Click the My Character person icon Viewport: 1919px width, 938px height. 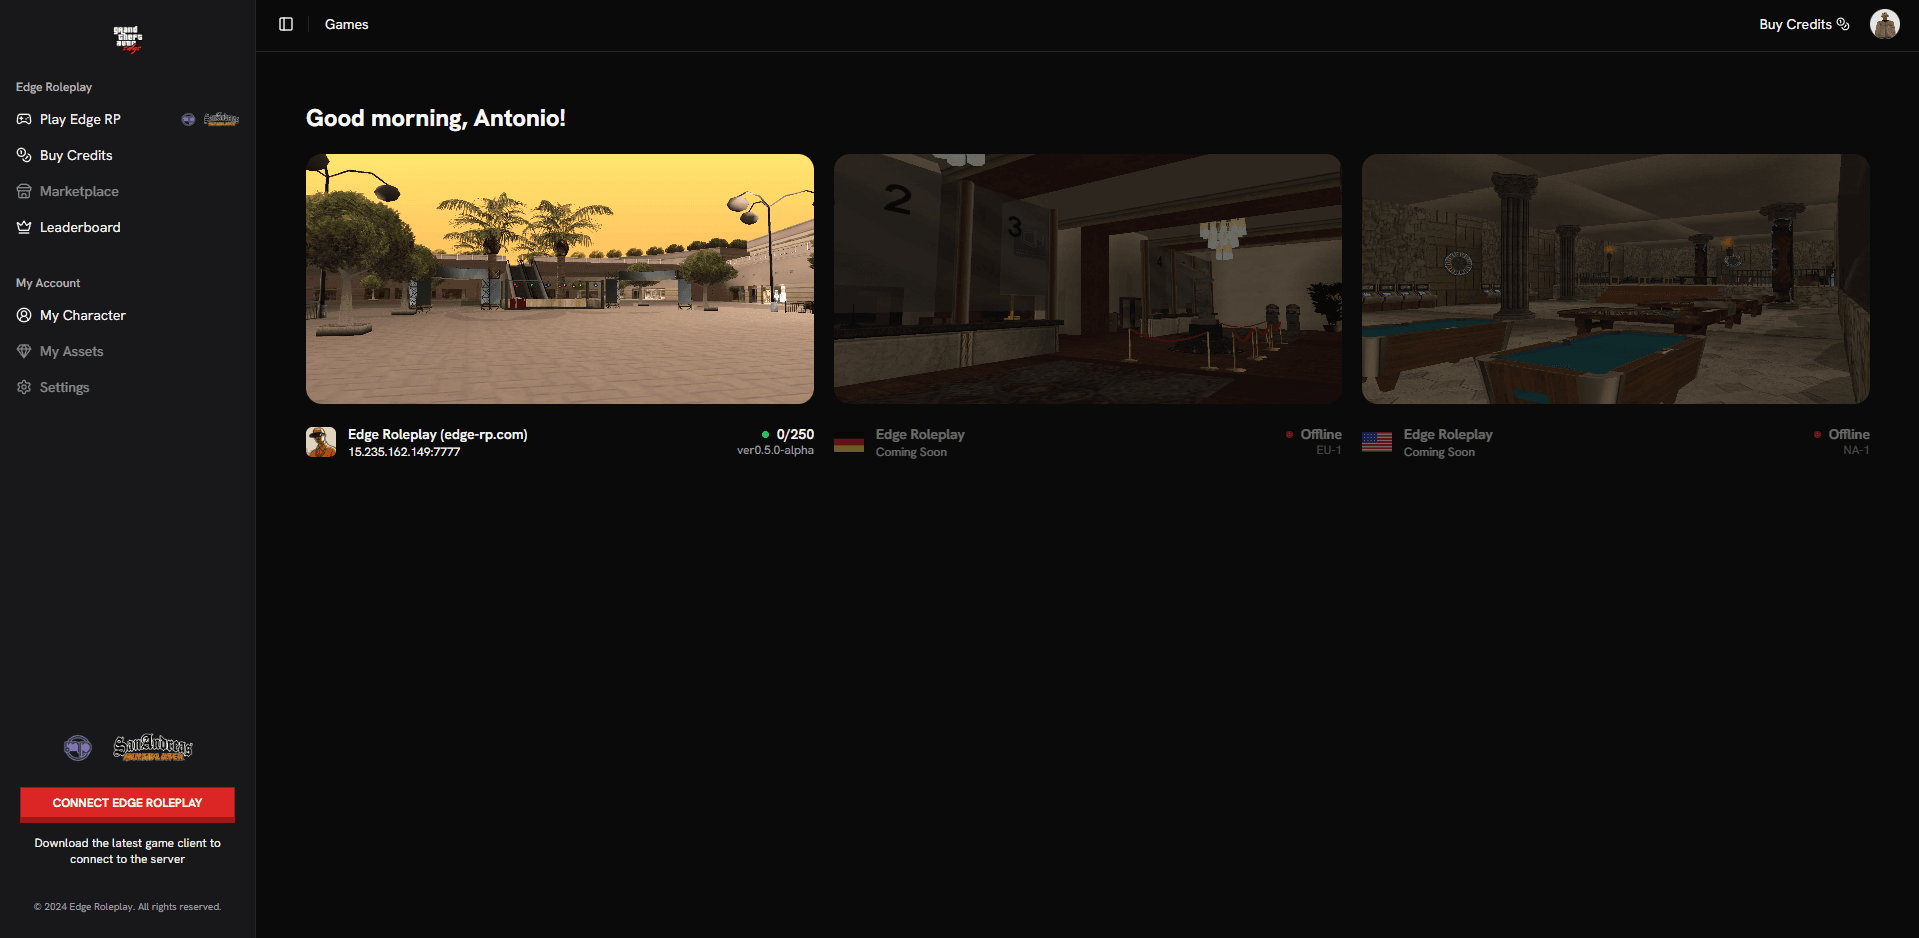point(24,315)
